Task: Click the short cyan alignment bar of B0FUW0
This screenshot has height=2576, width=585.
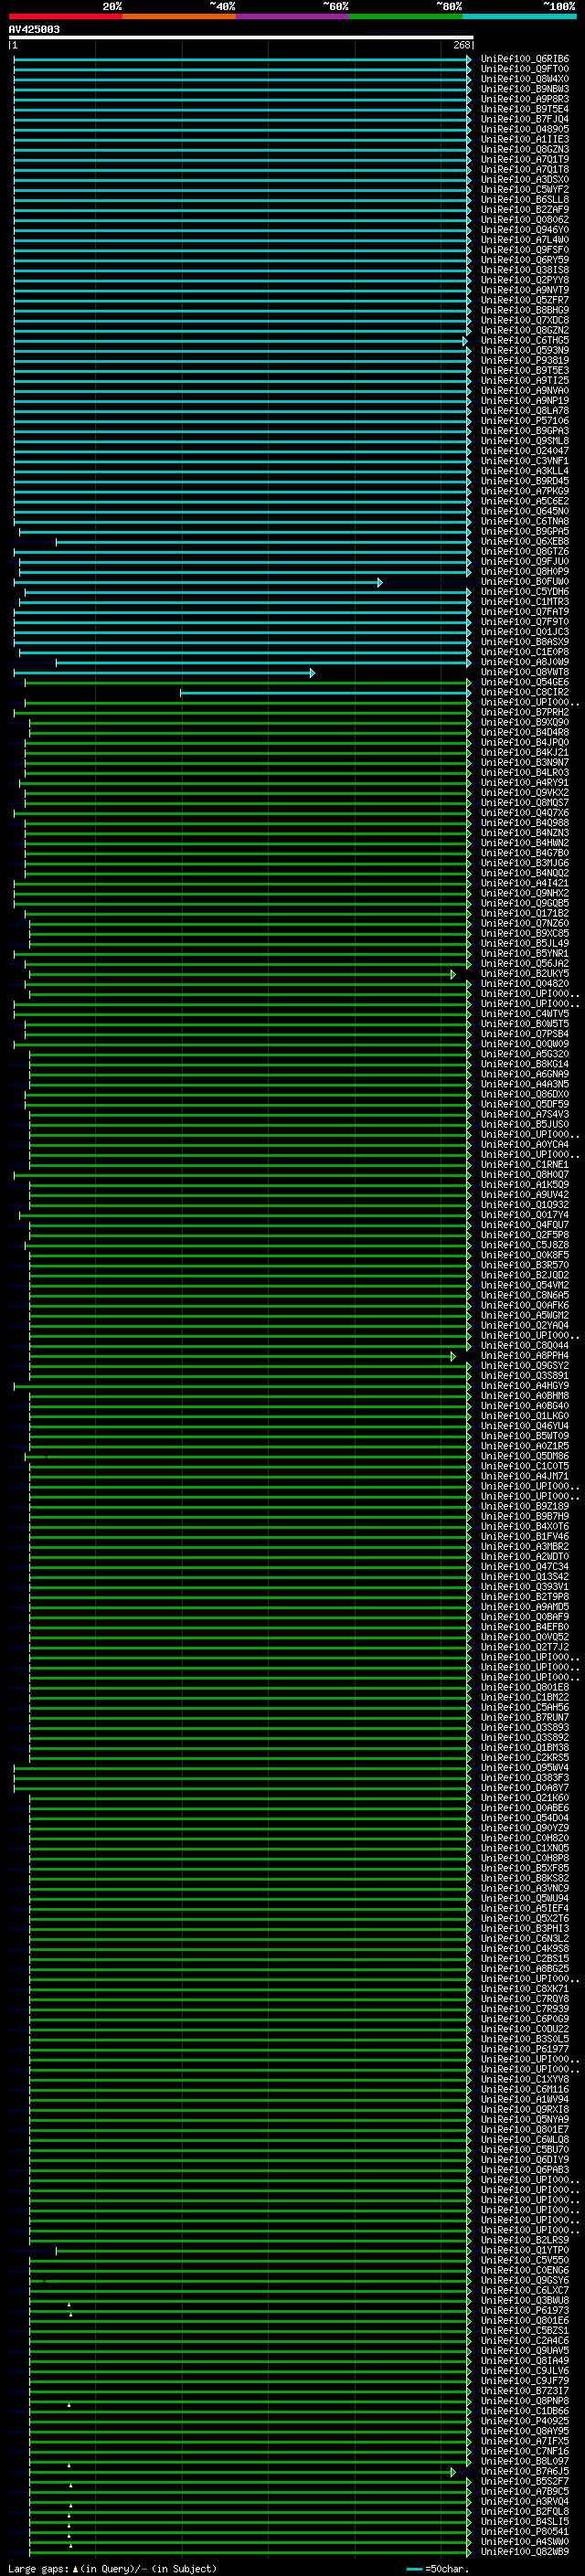Action: pos(198,582)
